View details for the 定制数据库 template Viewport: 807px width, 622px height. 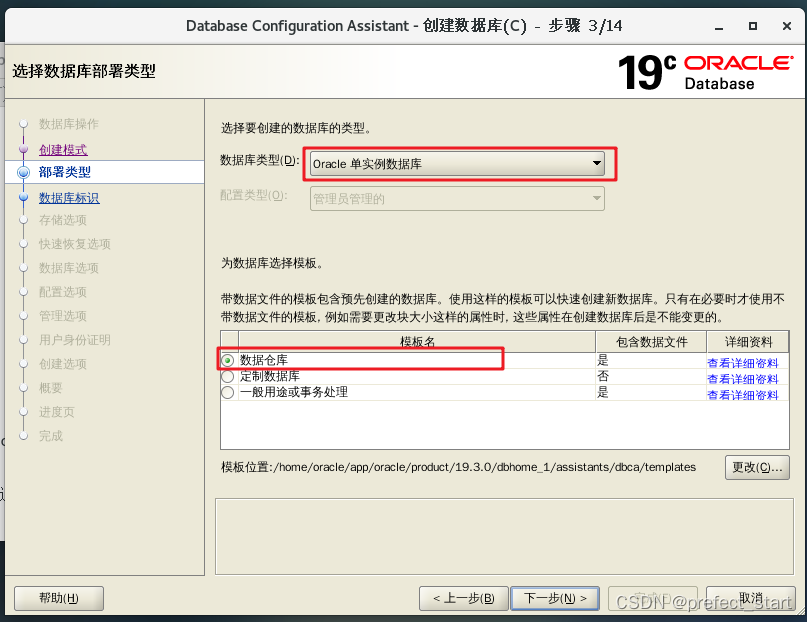coord(742,379)
